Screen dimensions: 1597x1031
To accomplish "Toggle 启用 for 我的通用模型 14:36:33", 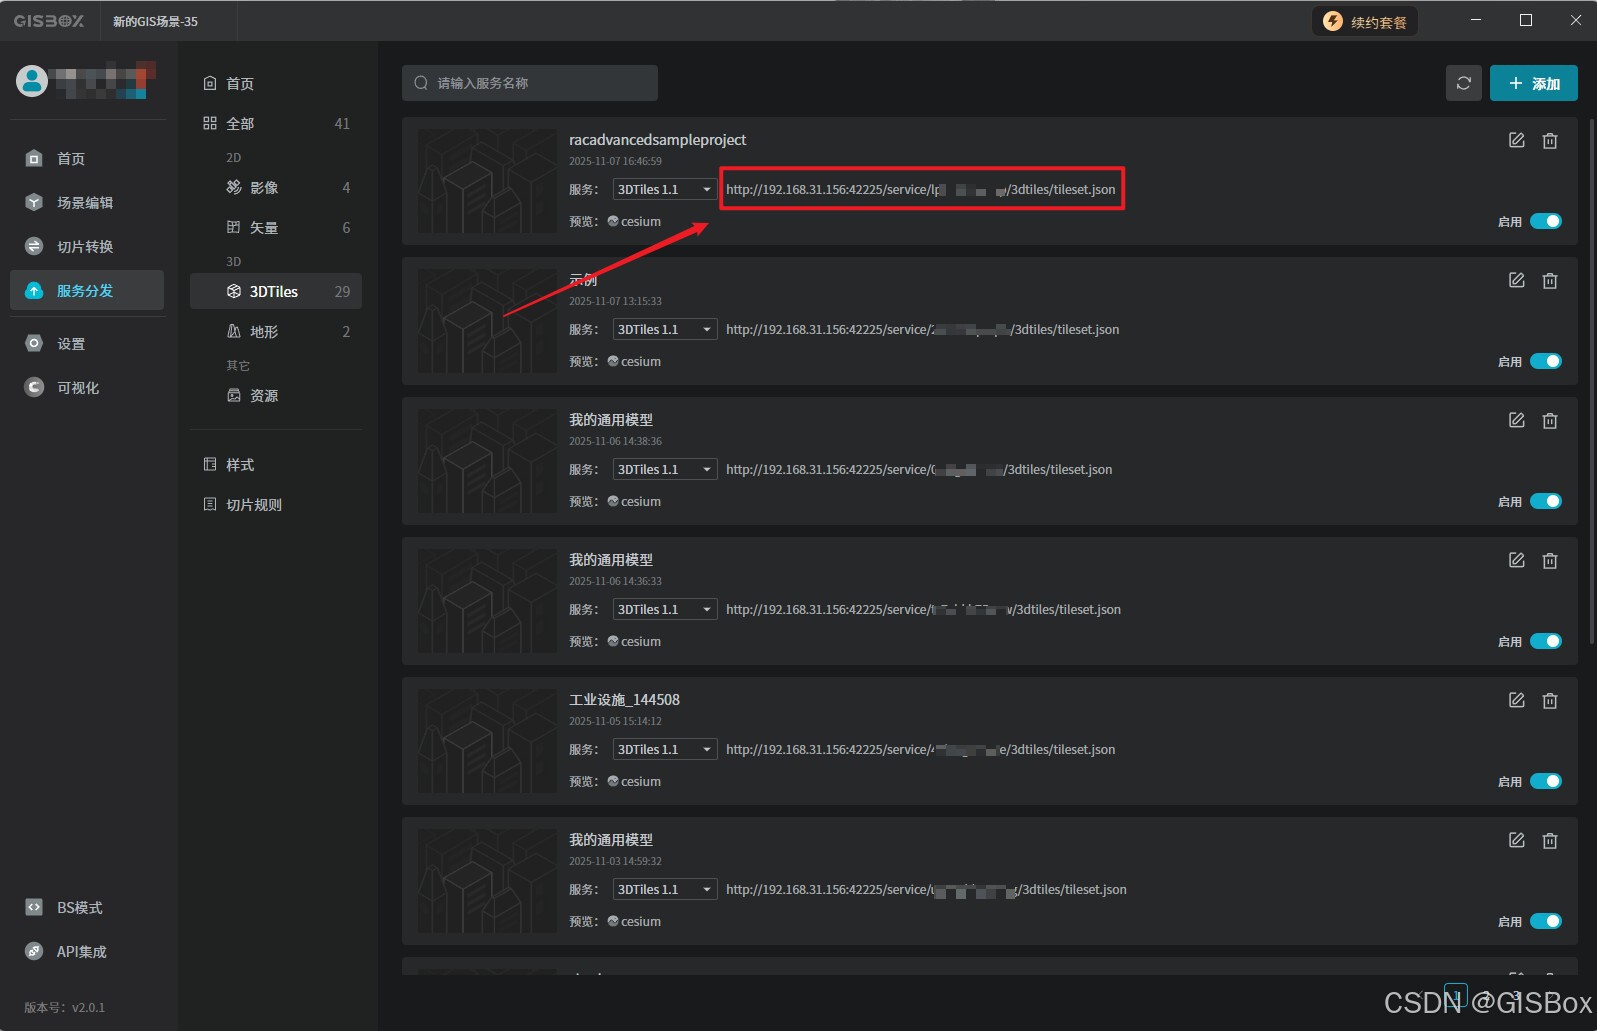I will coord(1546,641).
